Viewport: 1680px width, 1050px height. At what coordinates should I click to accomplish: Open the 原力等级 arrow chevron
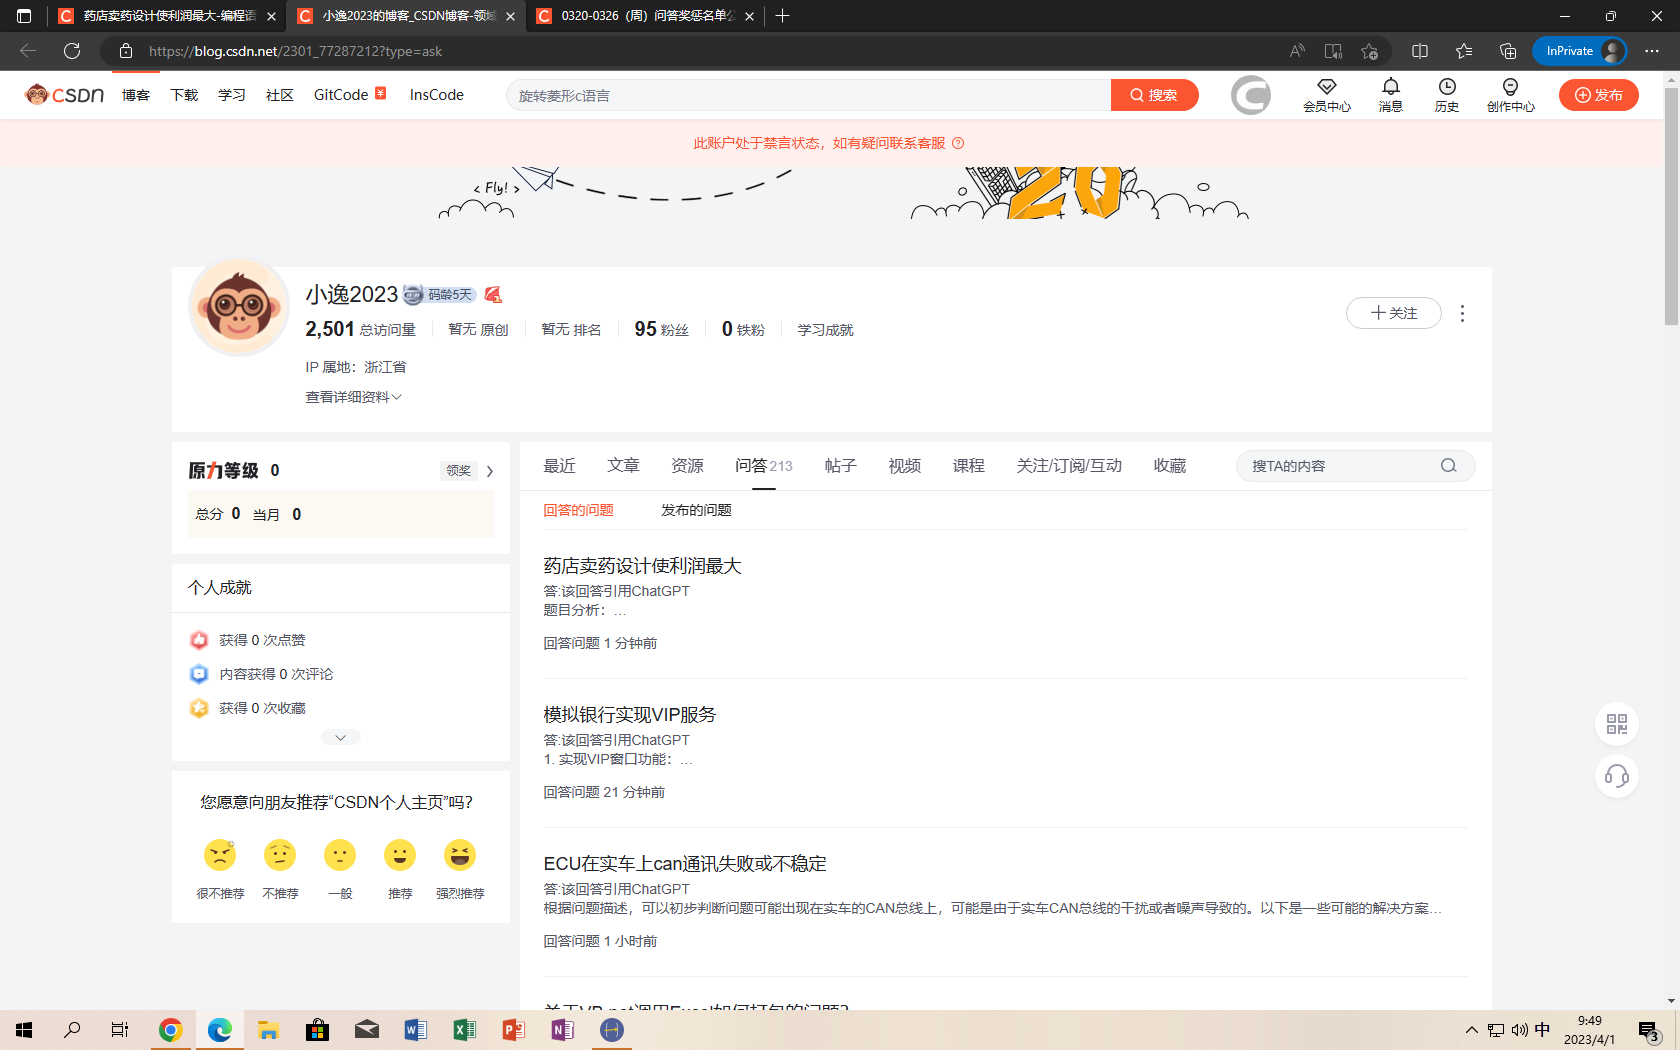(x=490, y=471)
